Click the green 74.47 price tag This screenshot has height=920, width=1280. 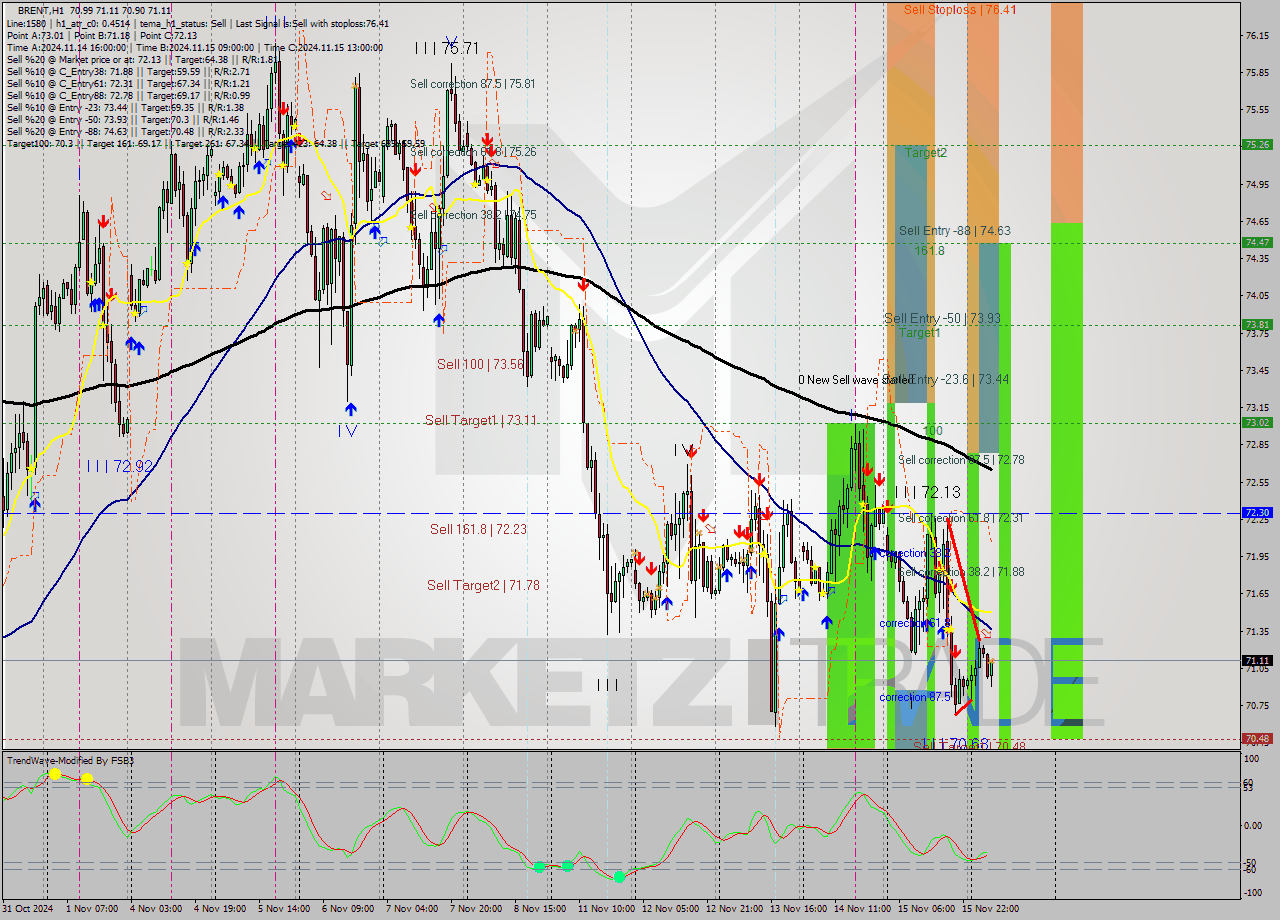click(1257, 242)
